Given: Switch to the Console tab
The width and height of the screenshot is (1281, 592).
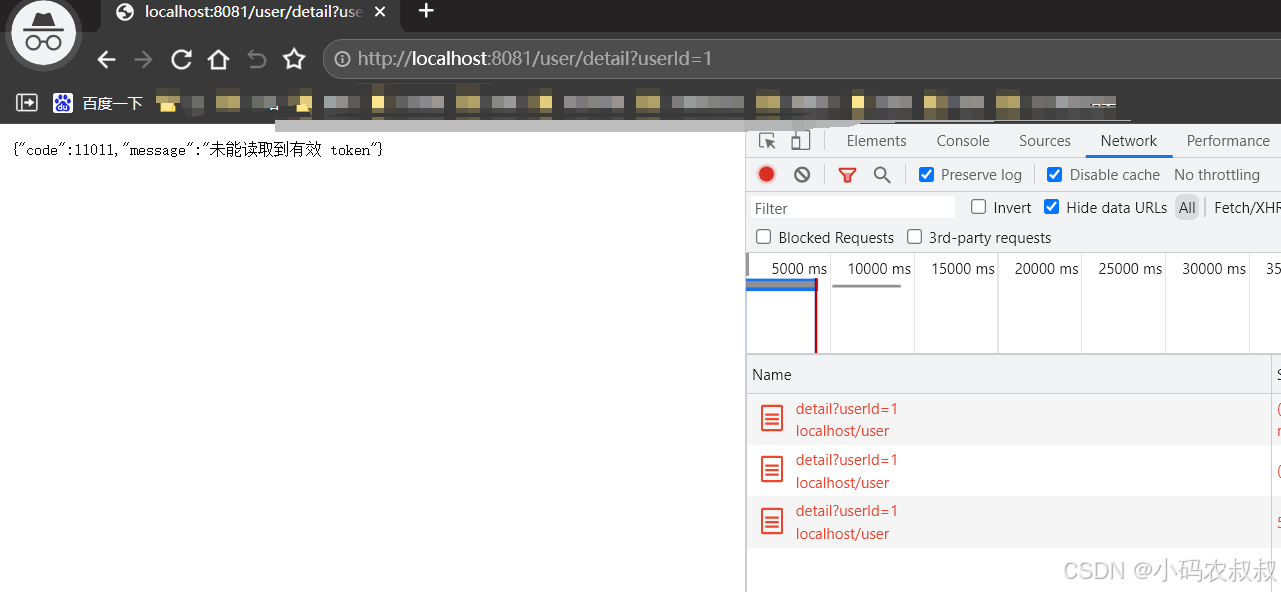Looking at the screenshot, I should 963,141.
